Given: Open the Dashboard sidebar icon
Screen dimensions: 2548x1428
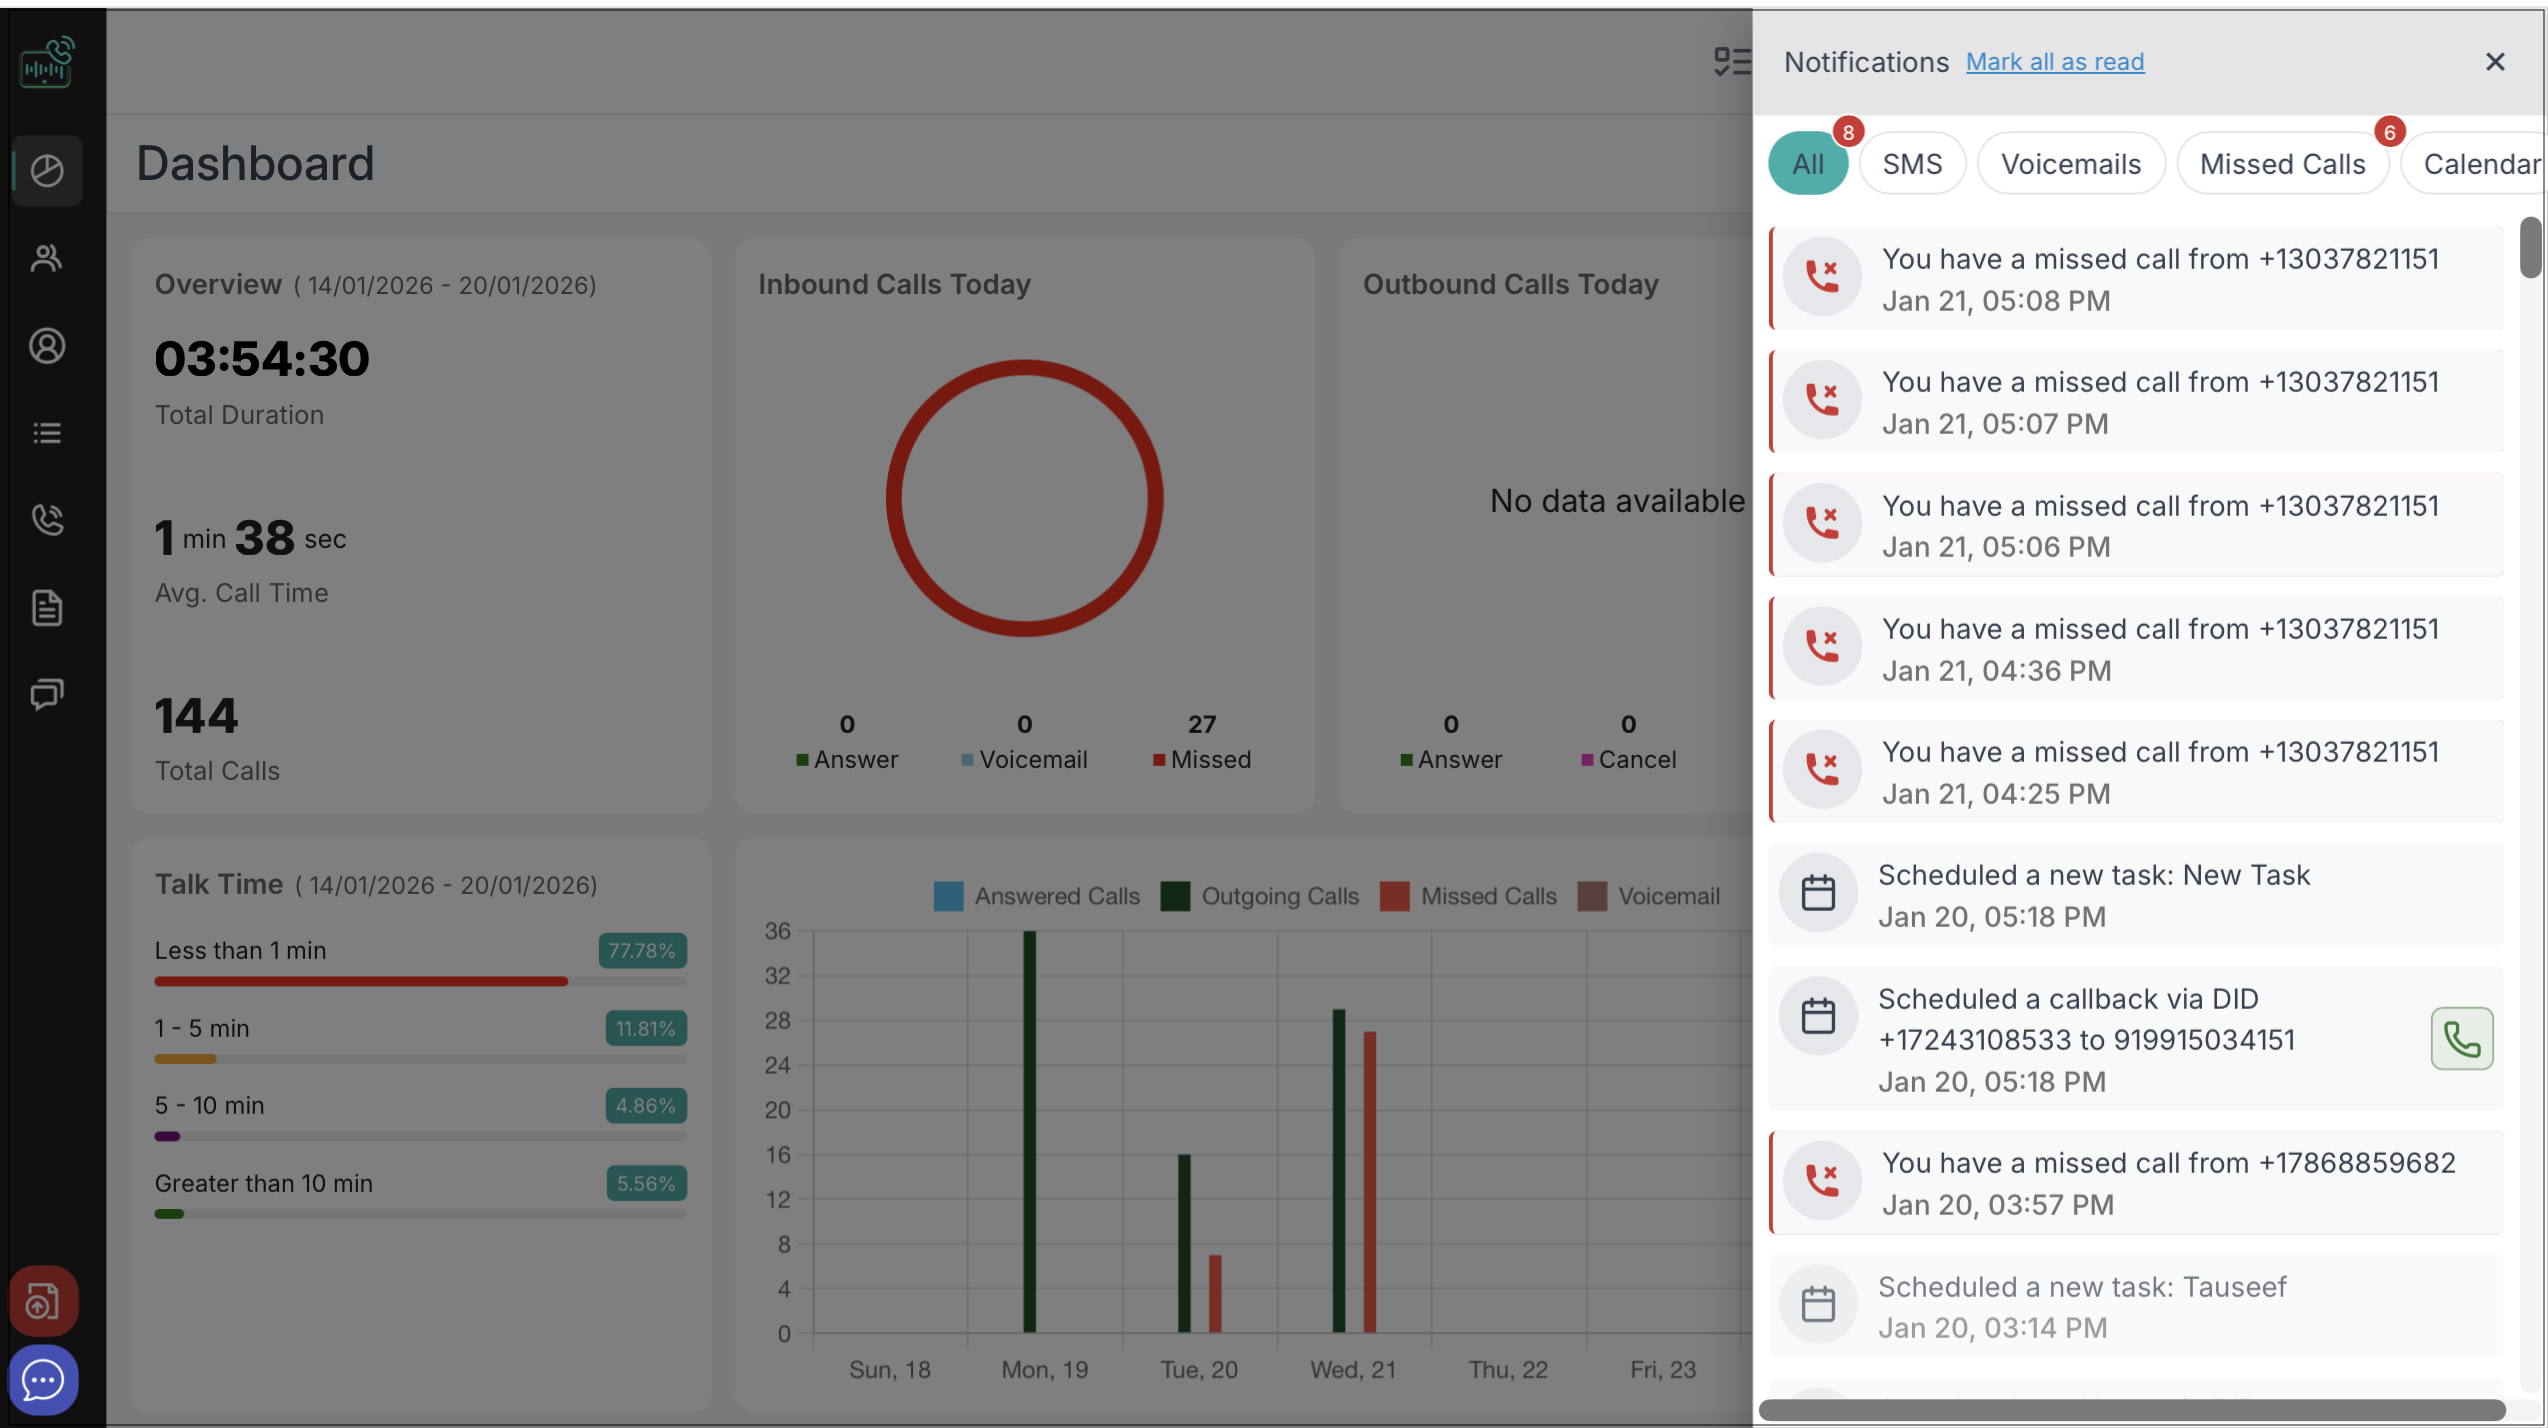Looking at the screenshot, I should click(46, 170).
